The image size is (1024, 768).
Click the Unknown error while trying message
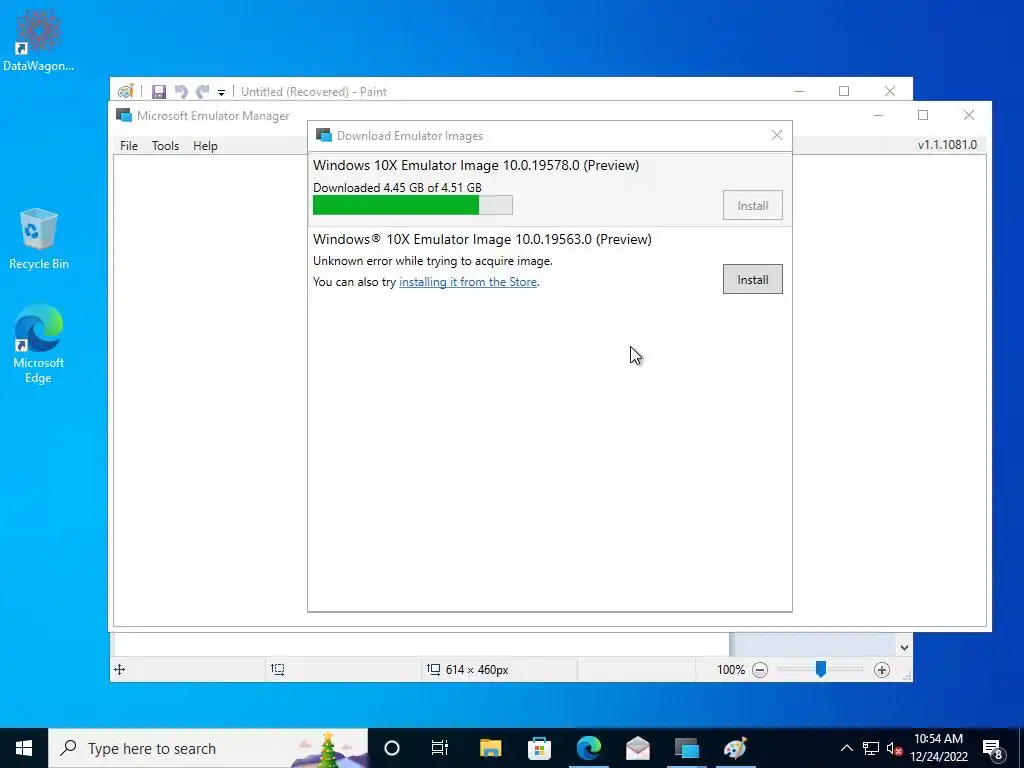[432, 261]
